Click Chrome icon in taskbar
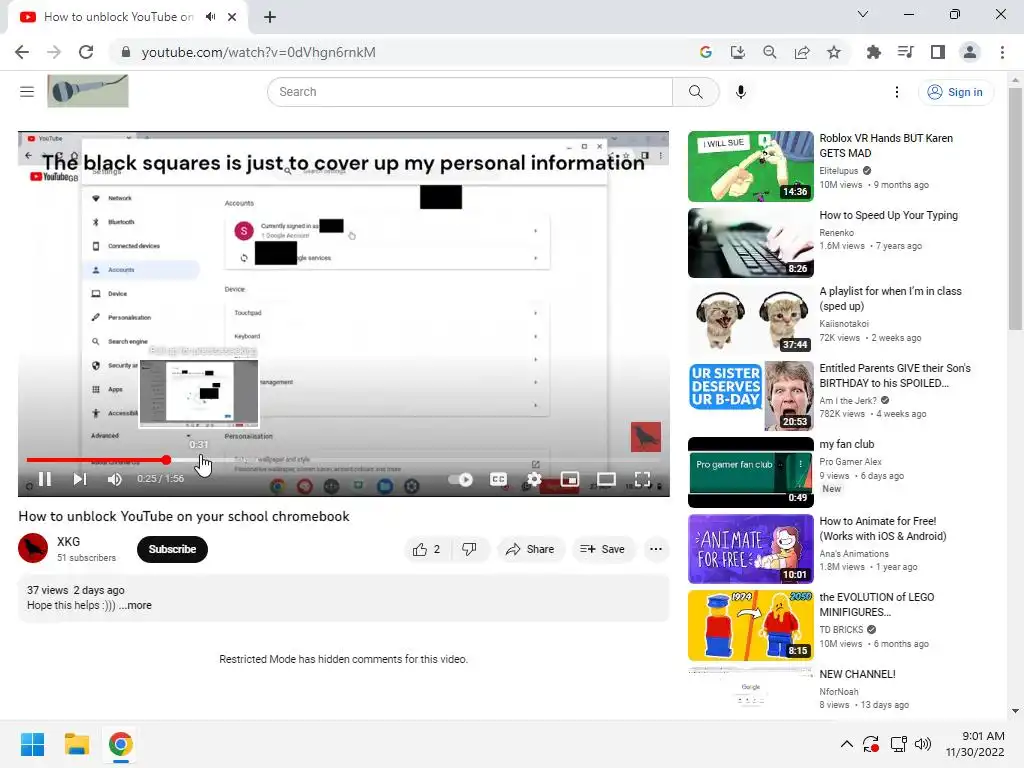The image size is (1024, 768). tap(120, 744)
